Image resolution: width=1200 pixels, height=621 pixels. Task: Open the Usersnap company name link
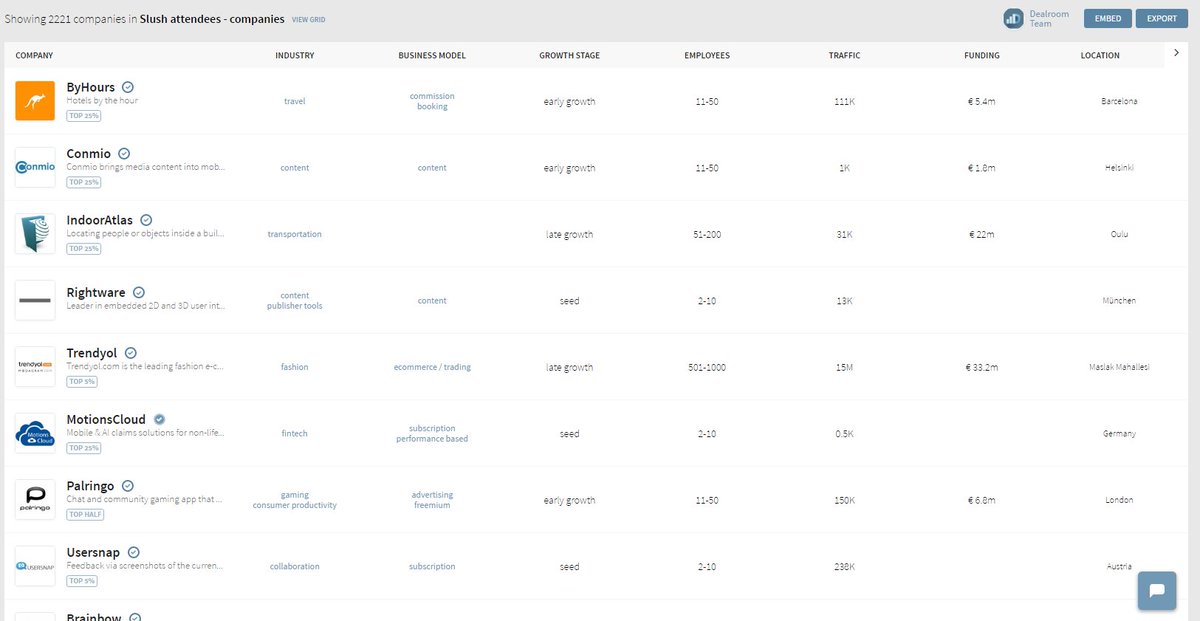pos(94,552)
